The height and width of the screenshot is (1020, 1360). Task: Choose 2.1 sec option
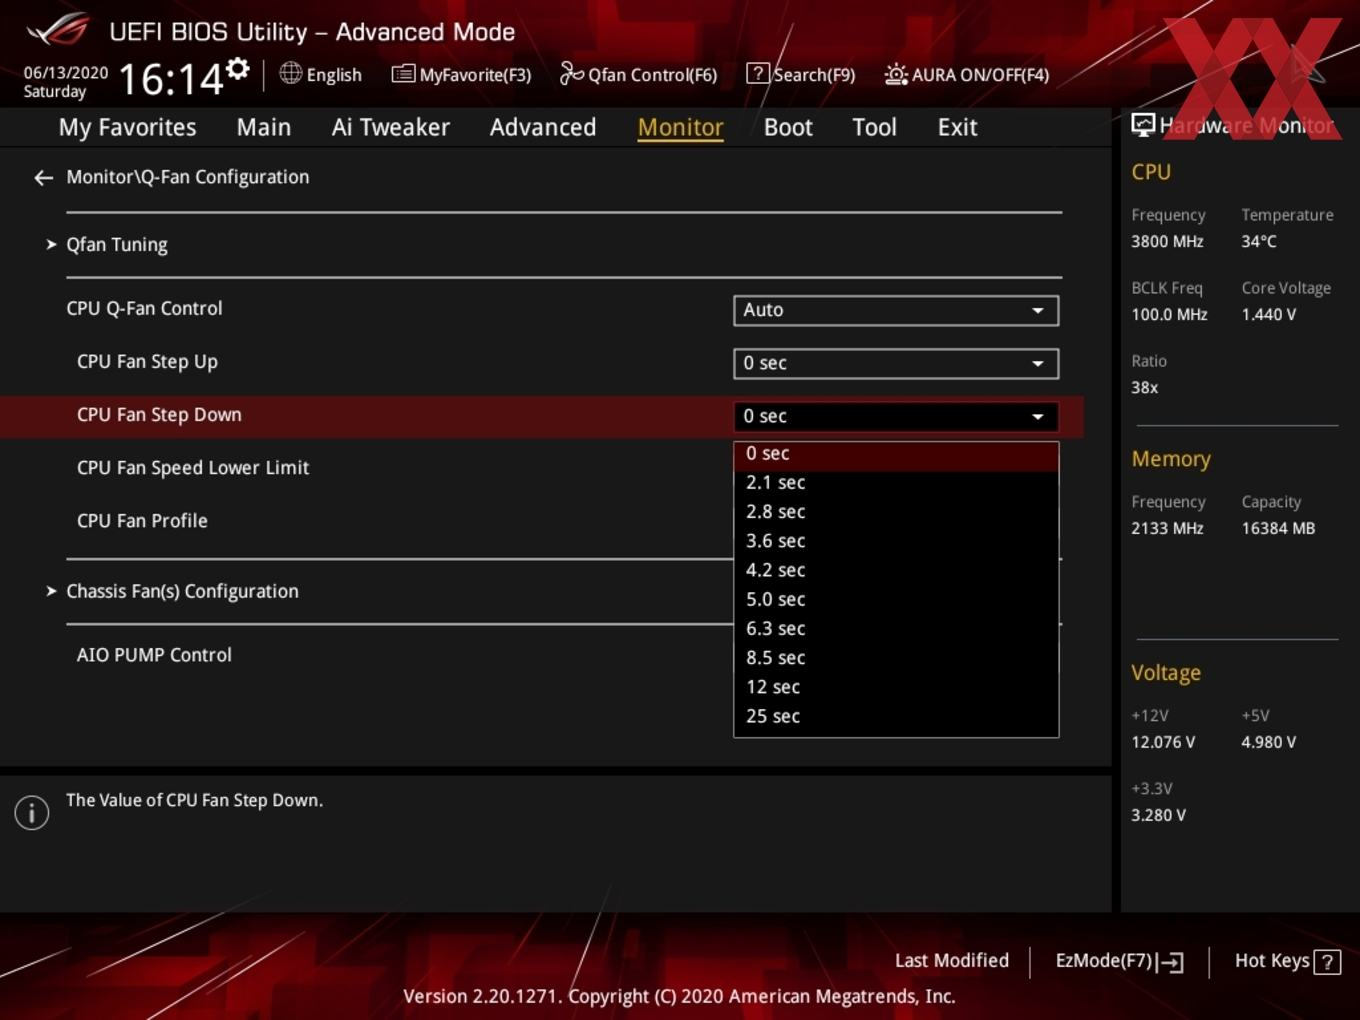point(896,483)
